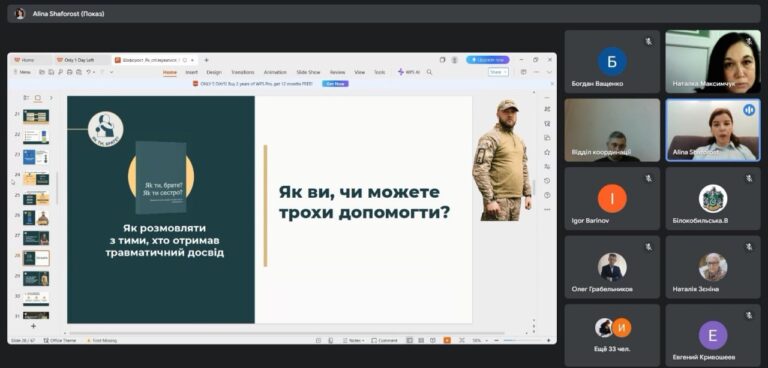The height and width of the screenshot is (368, 768).
Task: Open Igor Barinov participant tile
Action: click(612, 198)
